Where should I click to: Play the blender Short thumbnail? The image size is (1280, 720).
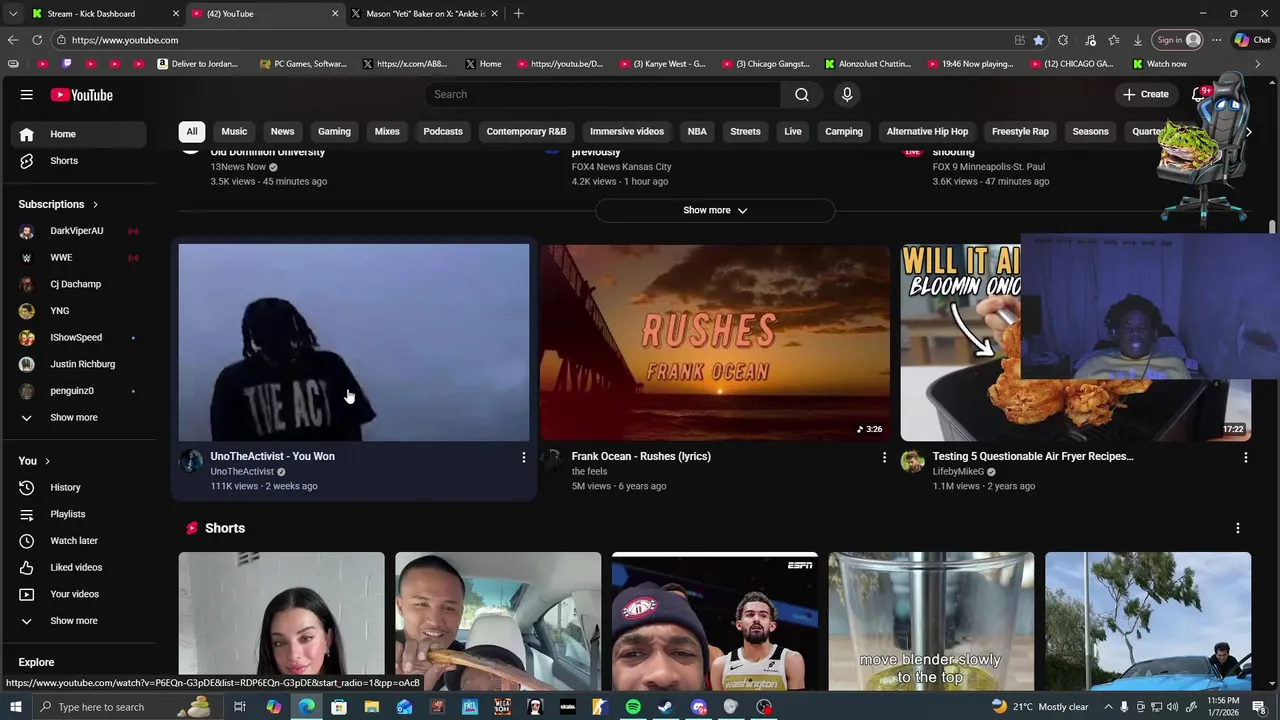click(931, 621)
